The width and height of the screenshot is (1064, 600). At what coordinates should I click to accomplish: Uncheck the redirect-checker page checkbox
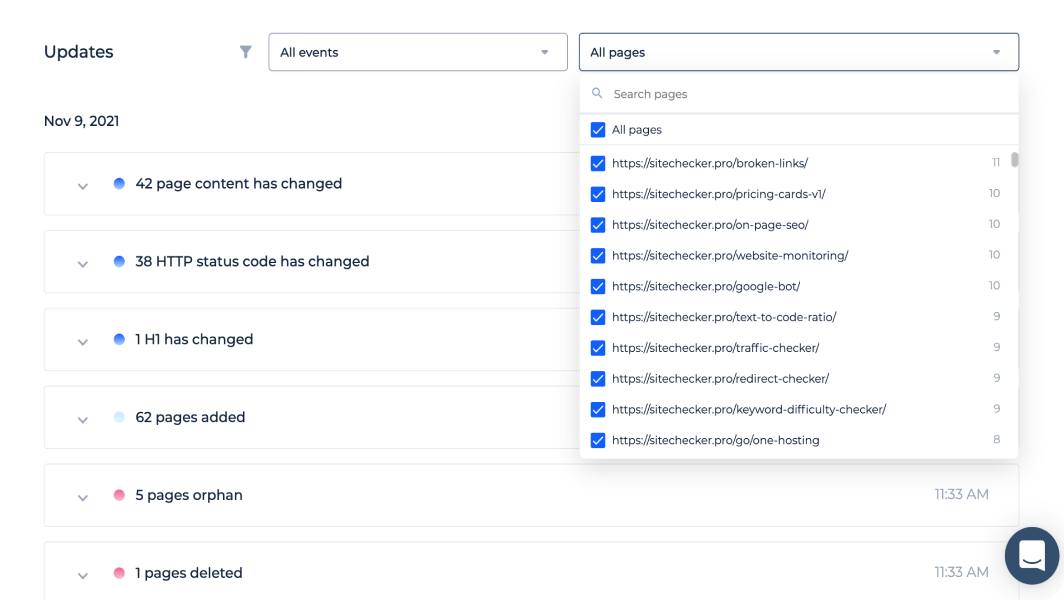point(598,379)
